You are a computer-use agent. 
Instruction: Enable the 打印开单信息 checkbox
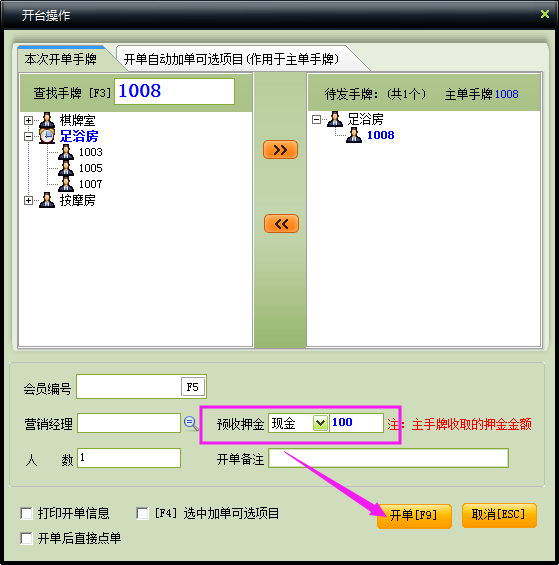pos(26,513)
